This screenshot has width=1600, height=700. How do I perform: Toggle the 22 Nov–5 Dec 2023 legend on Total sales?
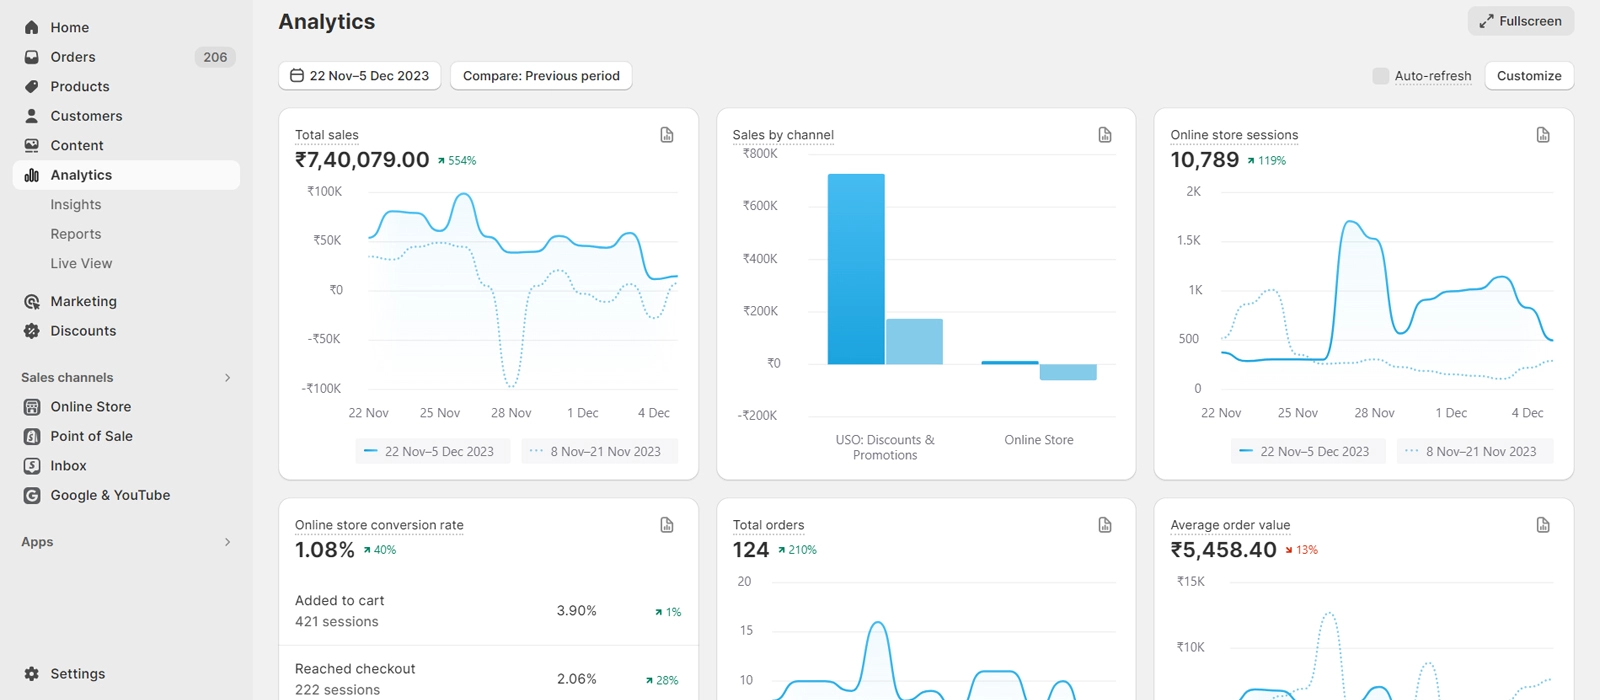coord(432,452)
